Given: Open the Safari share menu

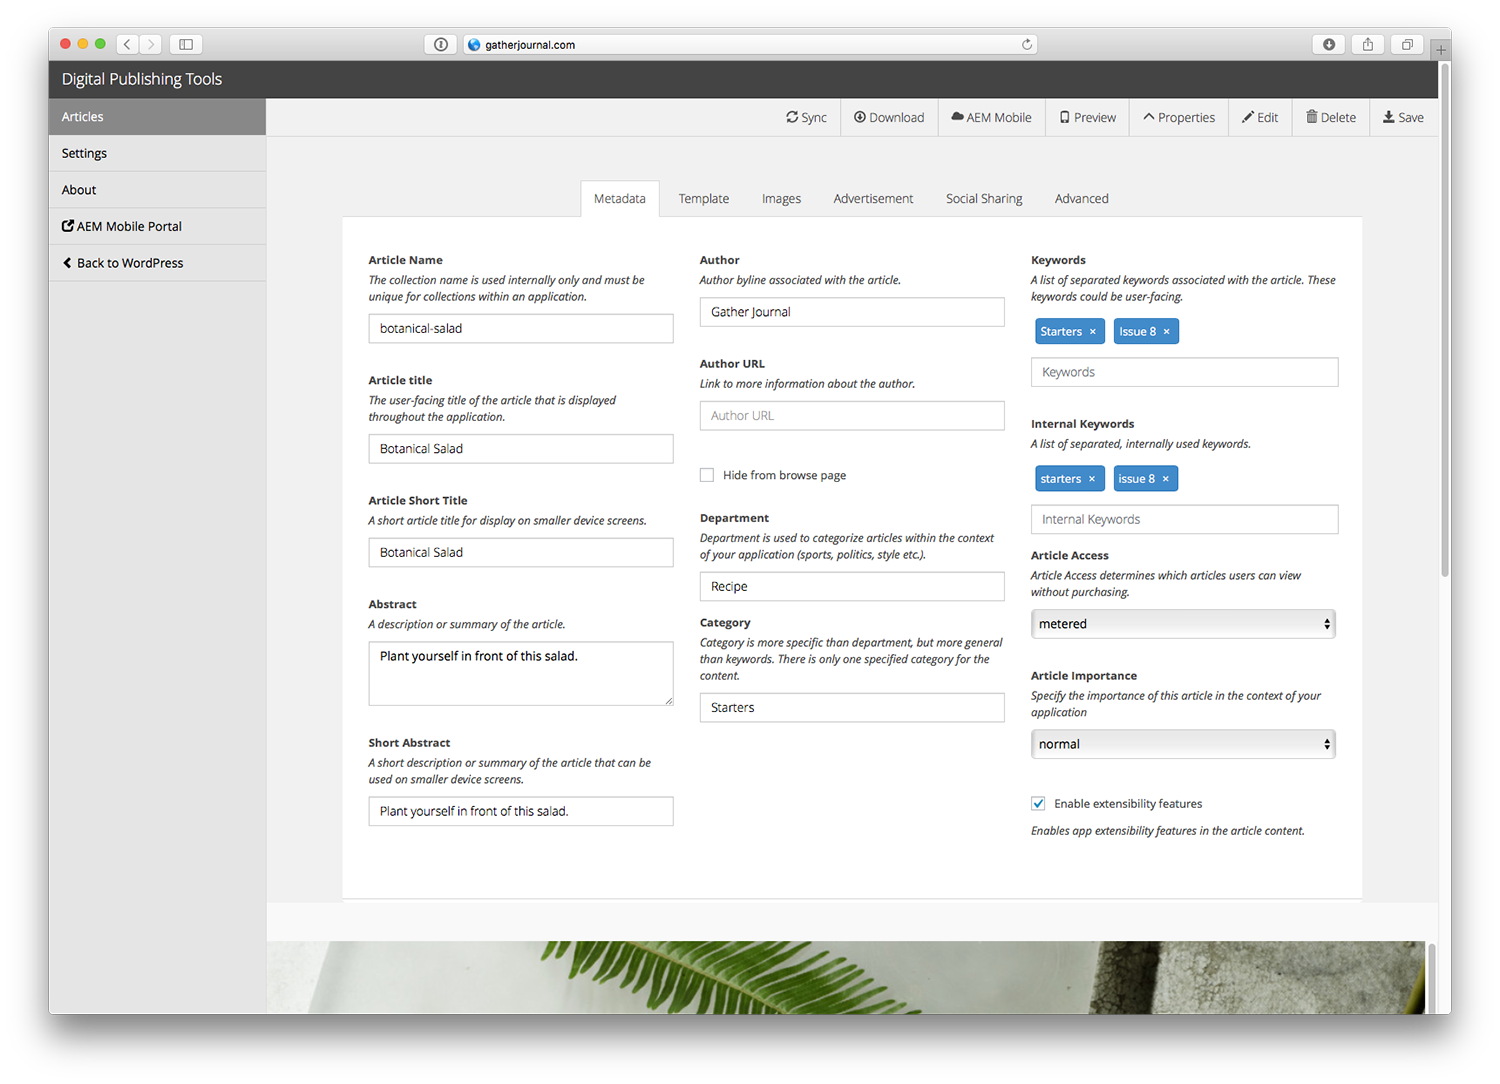Looking at the screenshot, I should (x=1368, y=44).
